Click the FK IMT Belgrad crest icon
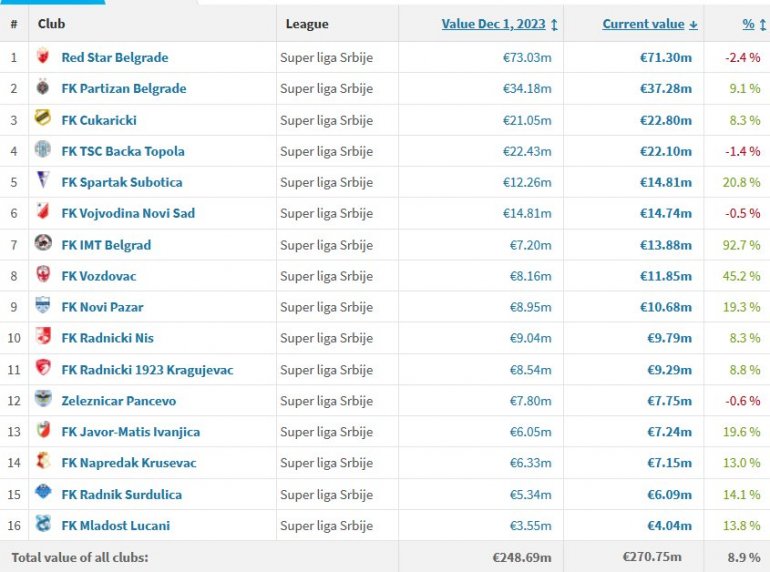This screenshot has width=770, height=572. (x=43, y=244)
